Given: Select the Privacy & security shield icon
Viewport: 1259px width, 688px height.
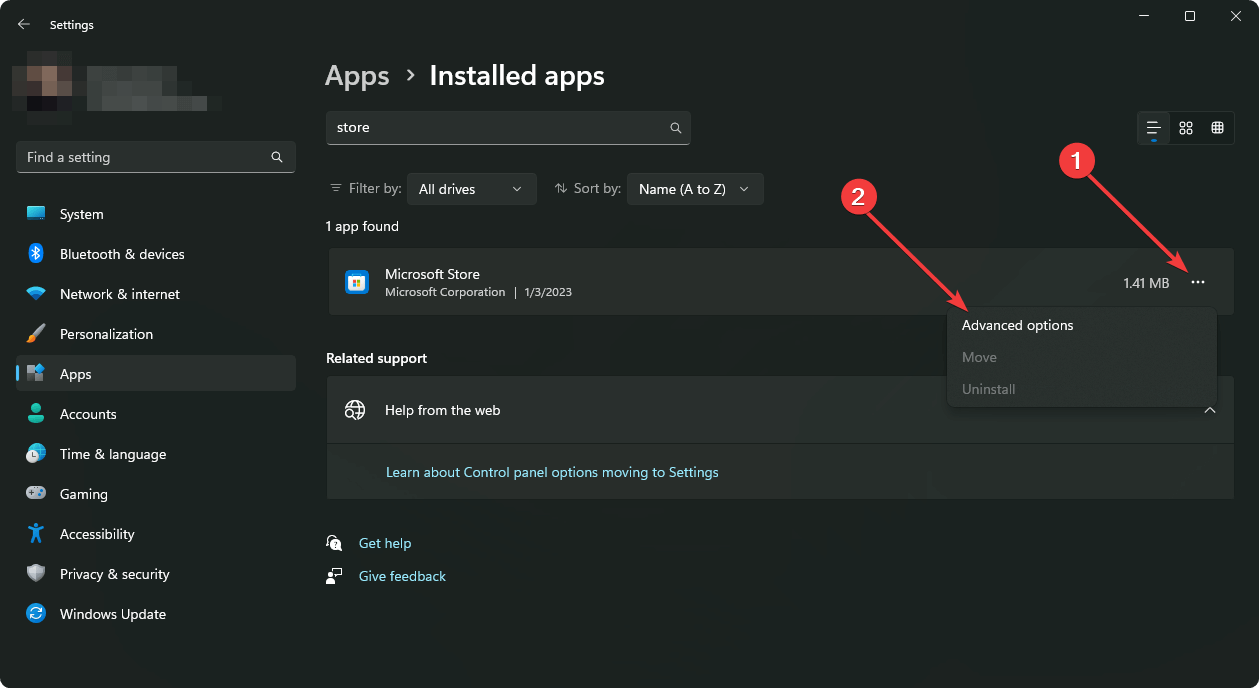Looking at the screenshot, I should (x=36, y=573).
